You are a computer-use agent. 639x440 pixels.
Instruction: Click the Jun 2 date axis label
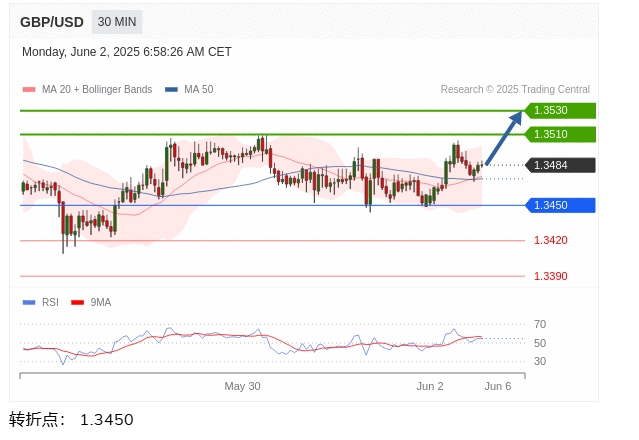(x=430, y=386)
